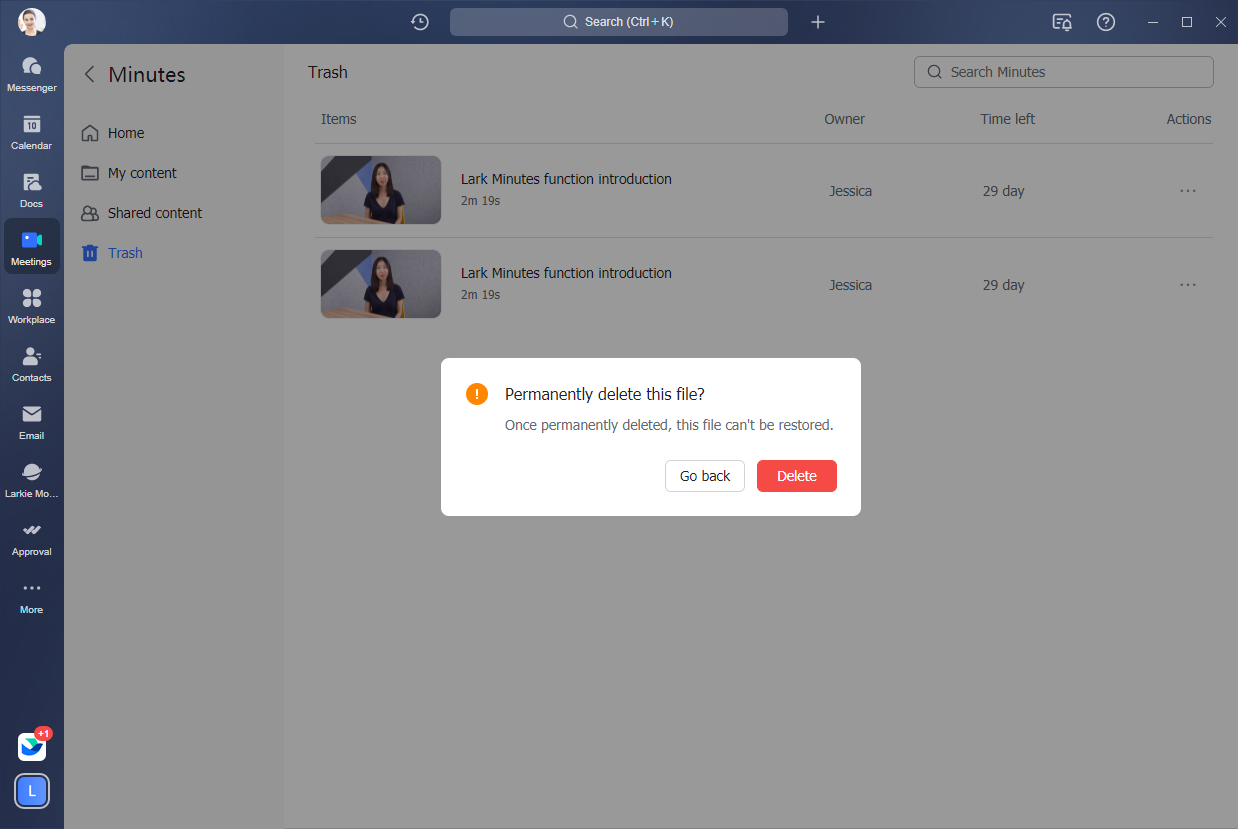Open actions menu for second trash item
This screenshot has height=829, width=1238.
point(1187,285)
